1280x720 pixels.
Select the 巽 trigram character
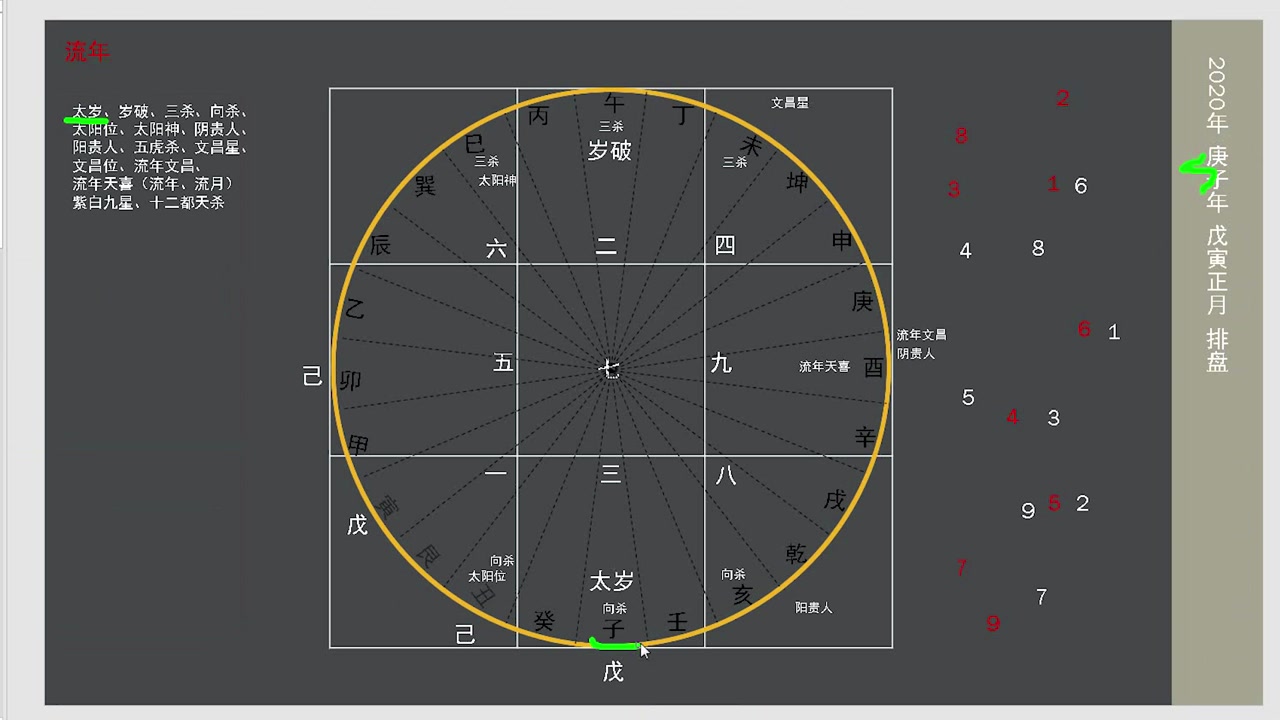[425, 186]
